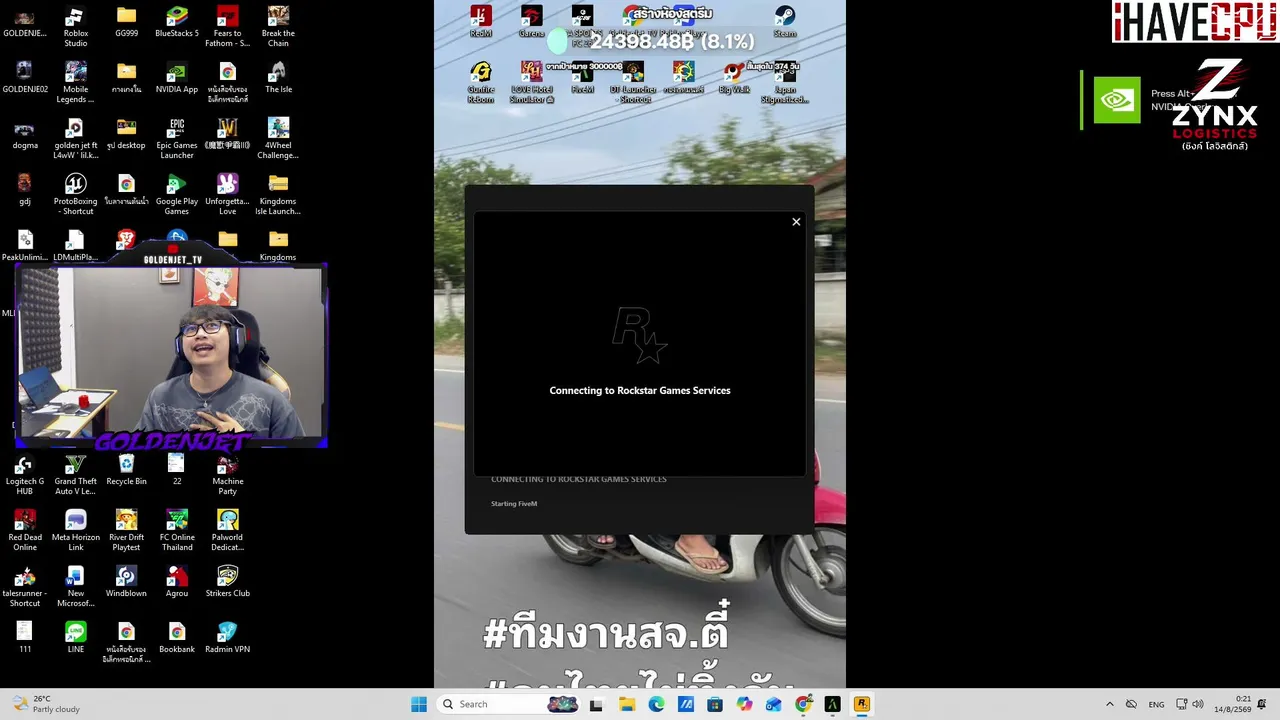
Task: Open the Machine Party game icon
Action: coord(228,475)
